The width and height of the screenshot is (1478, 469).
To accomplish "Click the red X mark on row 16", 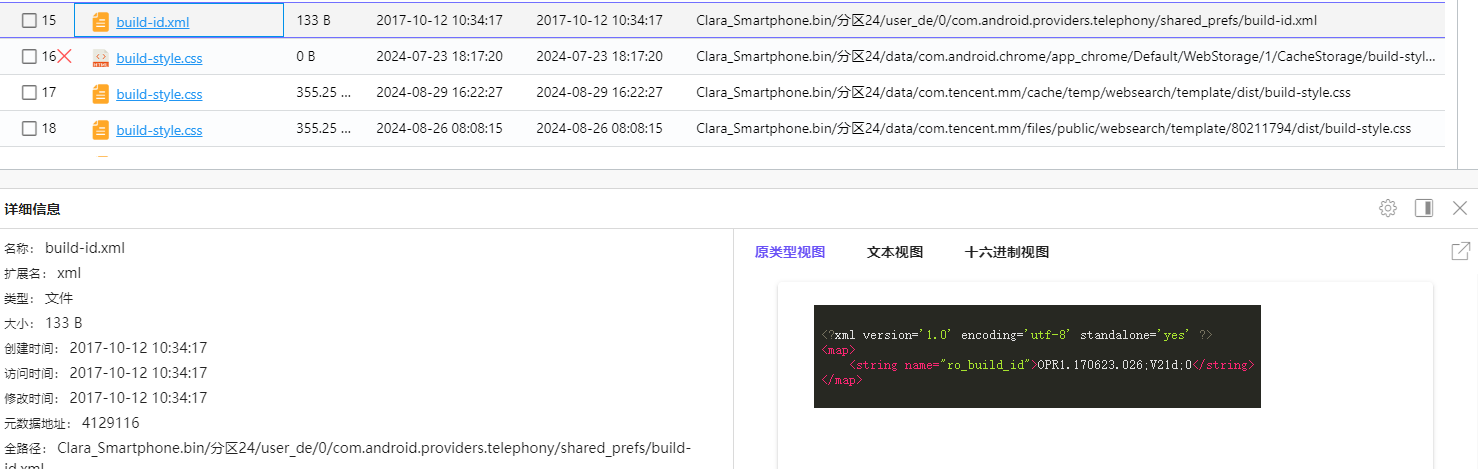I will (65, 56).
